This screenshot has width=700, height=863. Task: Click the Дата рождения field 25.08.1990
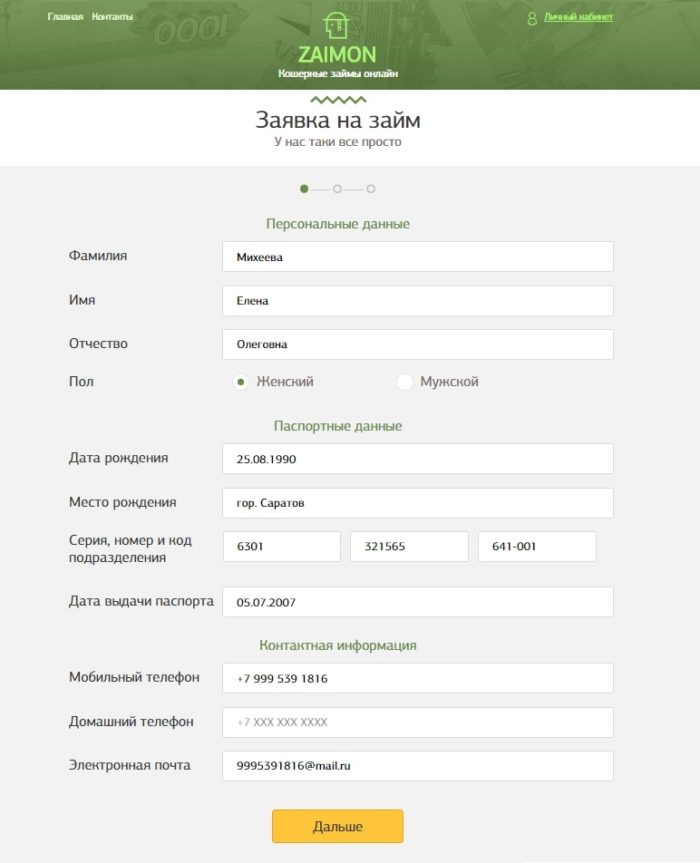pos(418,458)
